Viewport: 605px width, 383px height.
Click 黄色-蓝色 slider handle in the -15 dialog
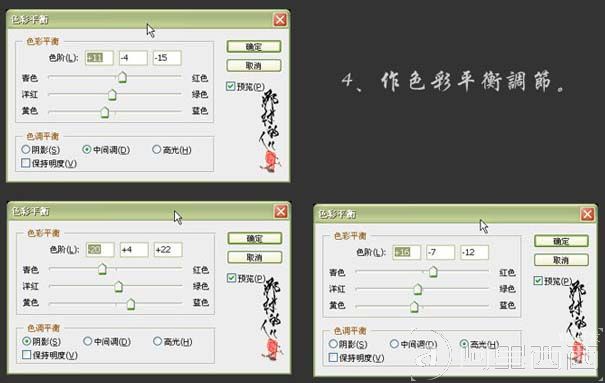(x=105, y=112)
